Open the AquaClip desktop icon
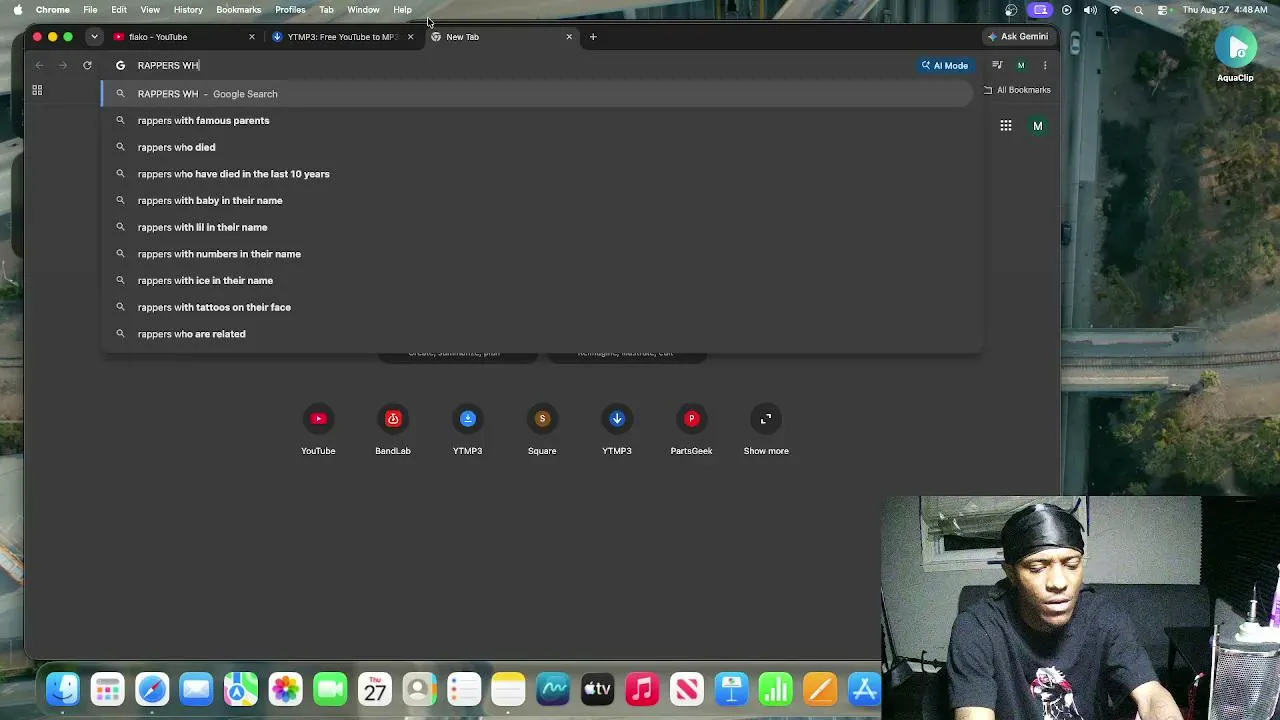1280x720 pixels. tap(1236, 55)
